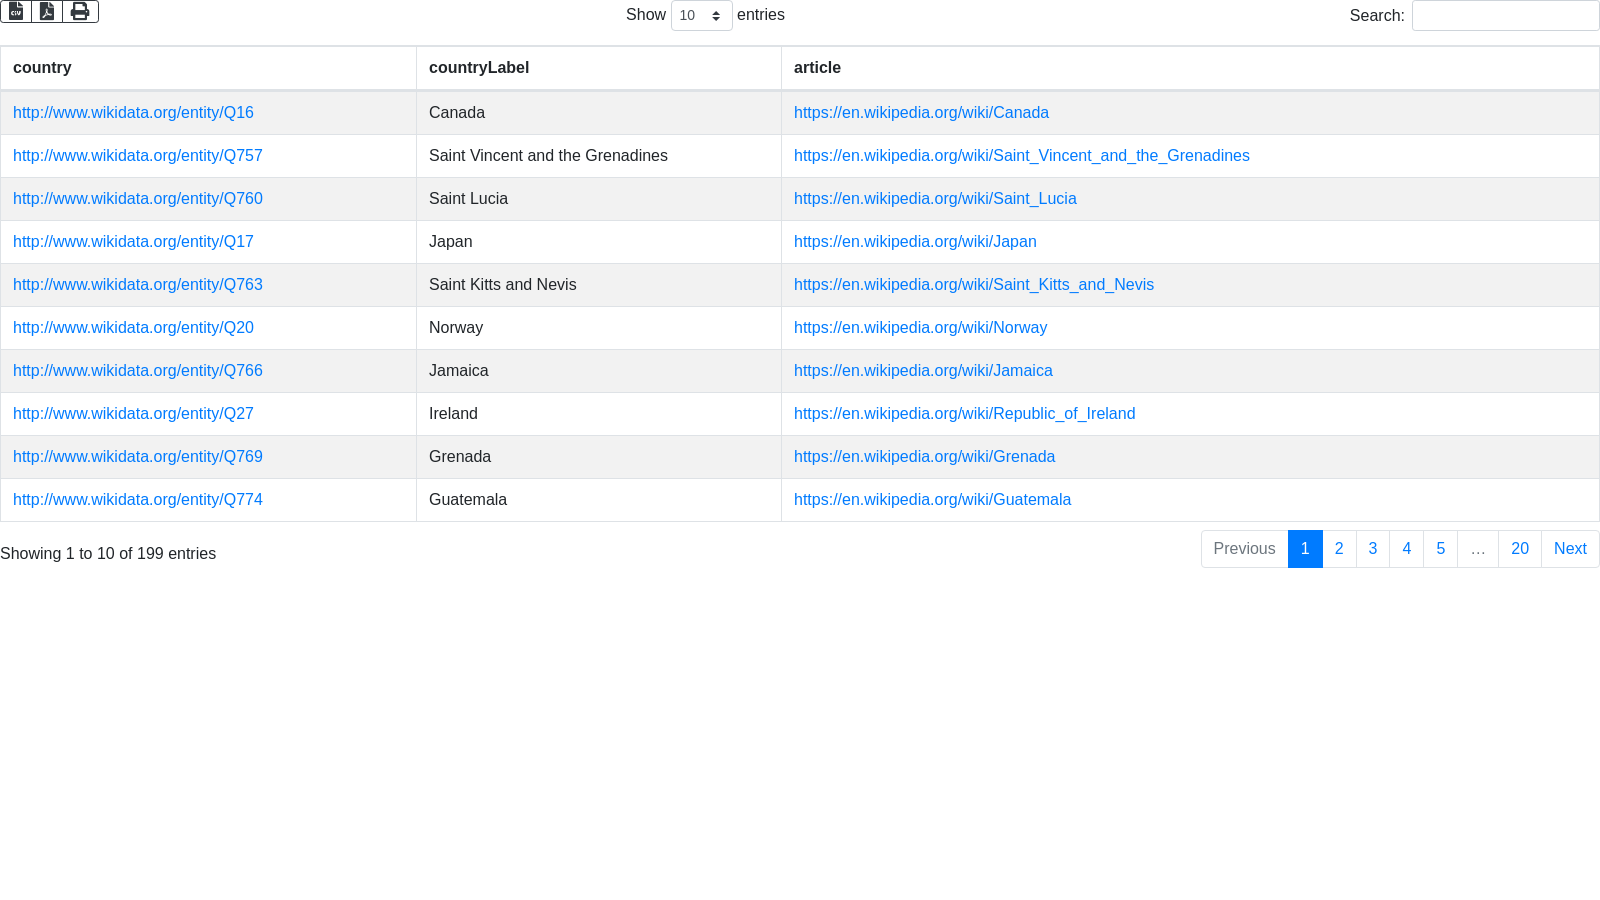Open the Republic_of_Ireland Wikipedia link
The image size is (1600, 900).
coord(964,414)
